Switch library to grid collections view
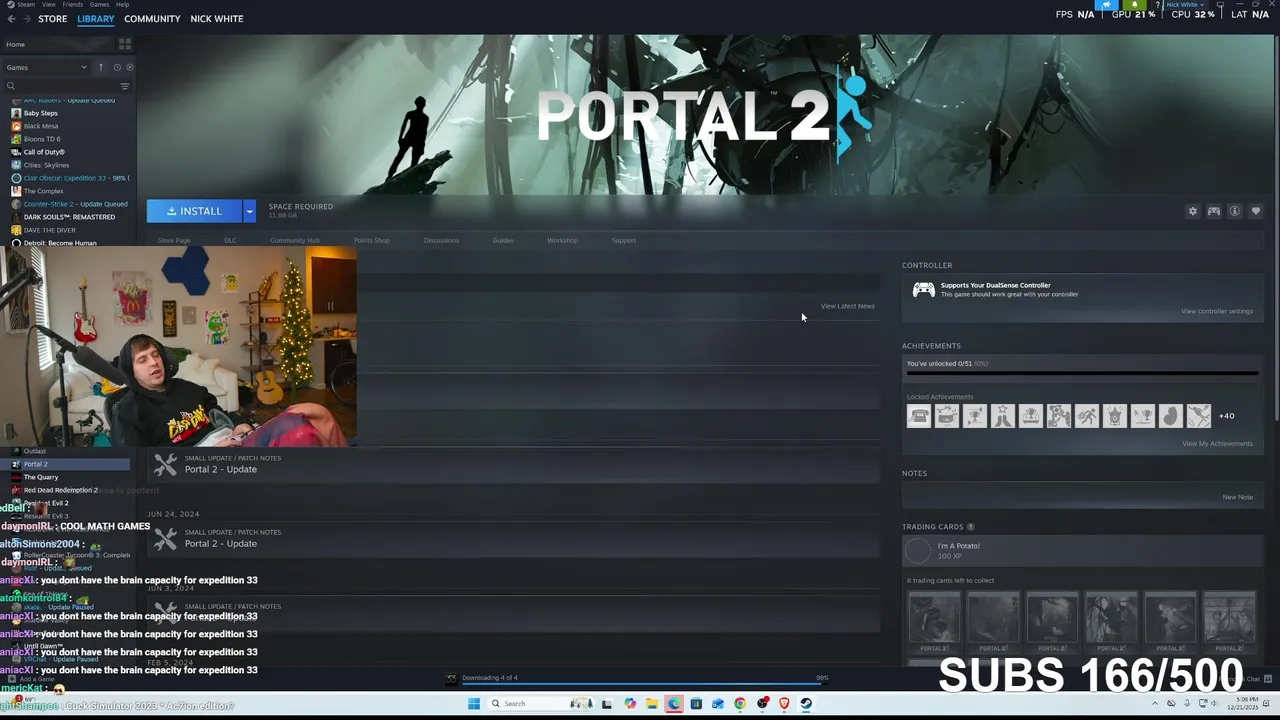Screen dimensions: 1280x720 (125, 44)
